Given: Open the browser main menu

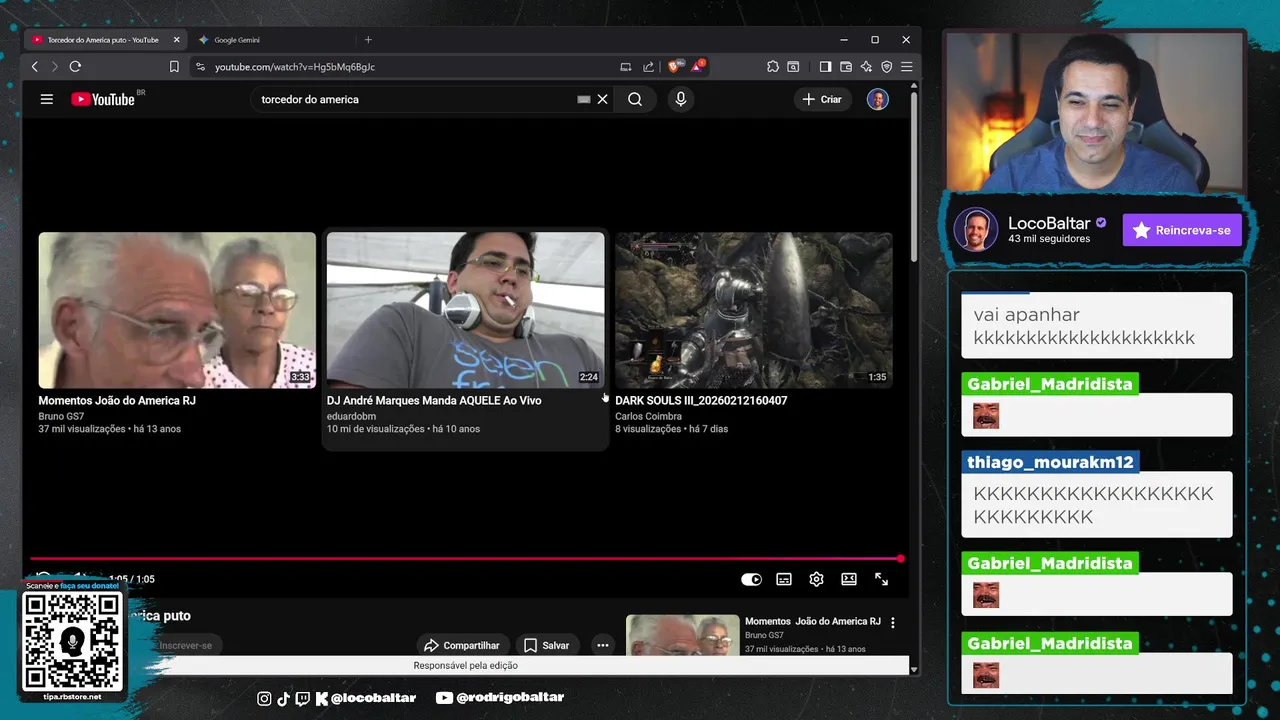Looking at the screenshot, I should [x=906, y=67].
